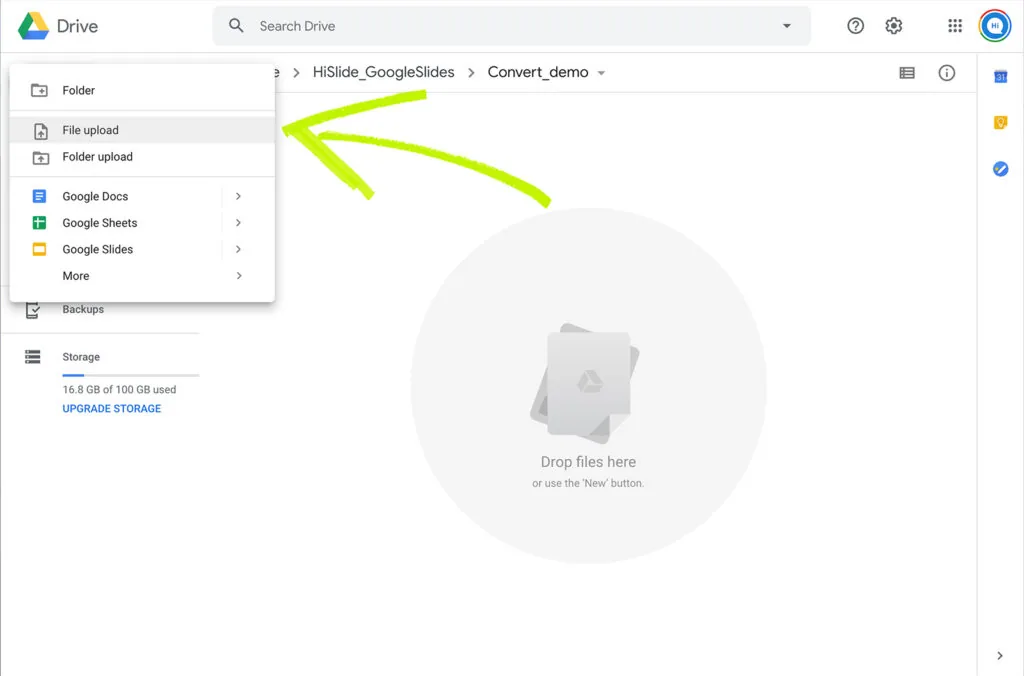Viewport: 1024px width, 676px height.
Task: Show details info icon
Action: (x=946, y=72)
